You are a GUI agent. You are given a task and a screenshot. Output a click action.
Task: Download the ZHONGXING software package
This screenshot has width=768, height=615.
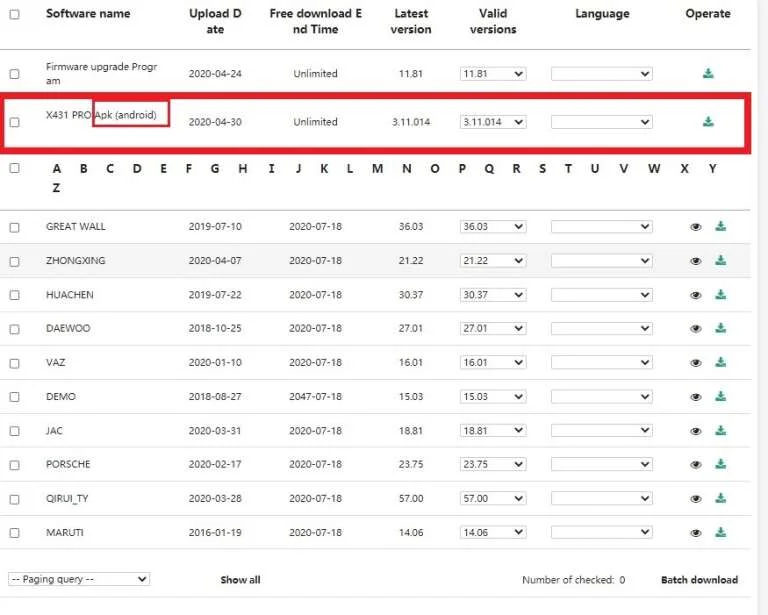721,261
